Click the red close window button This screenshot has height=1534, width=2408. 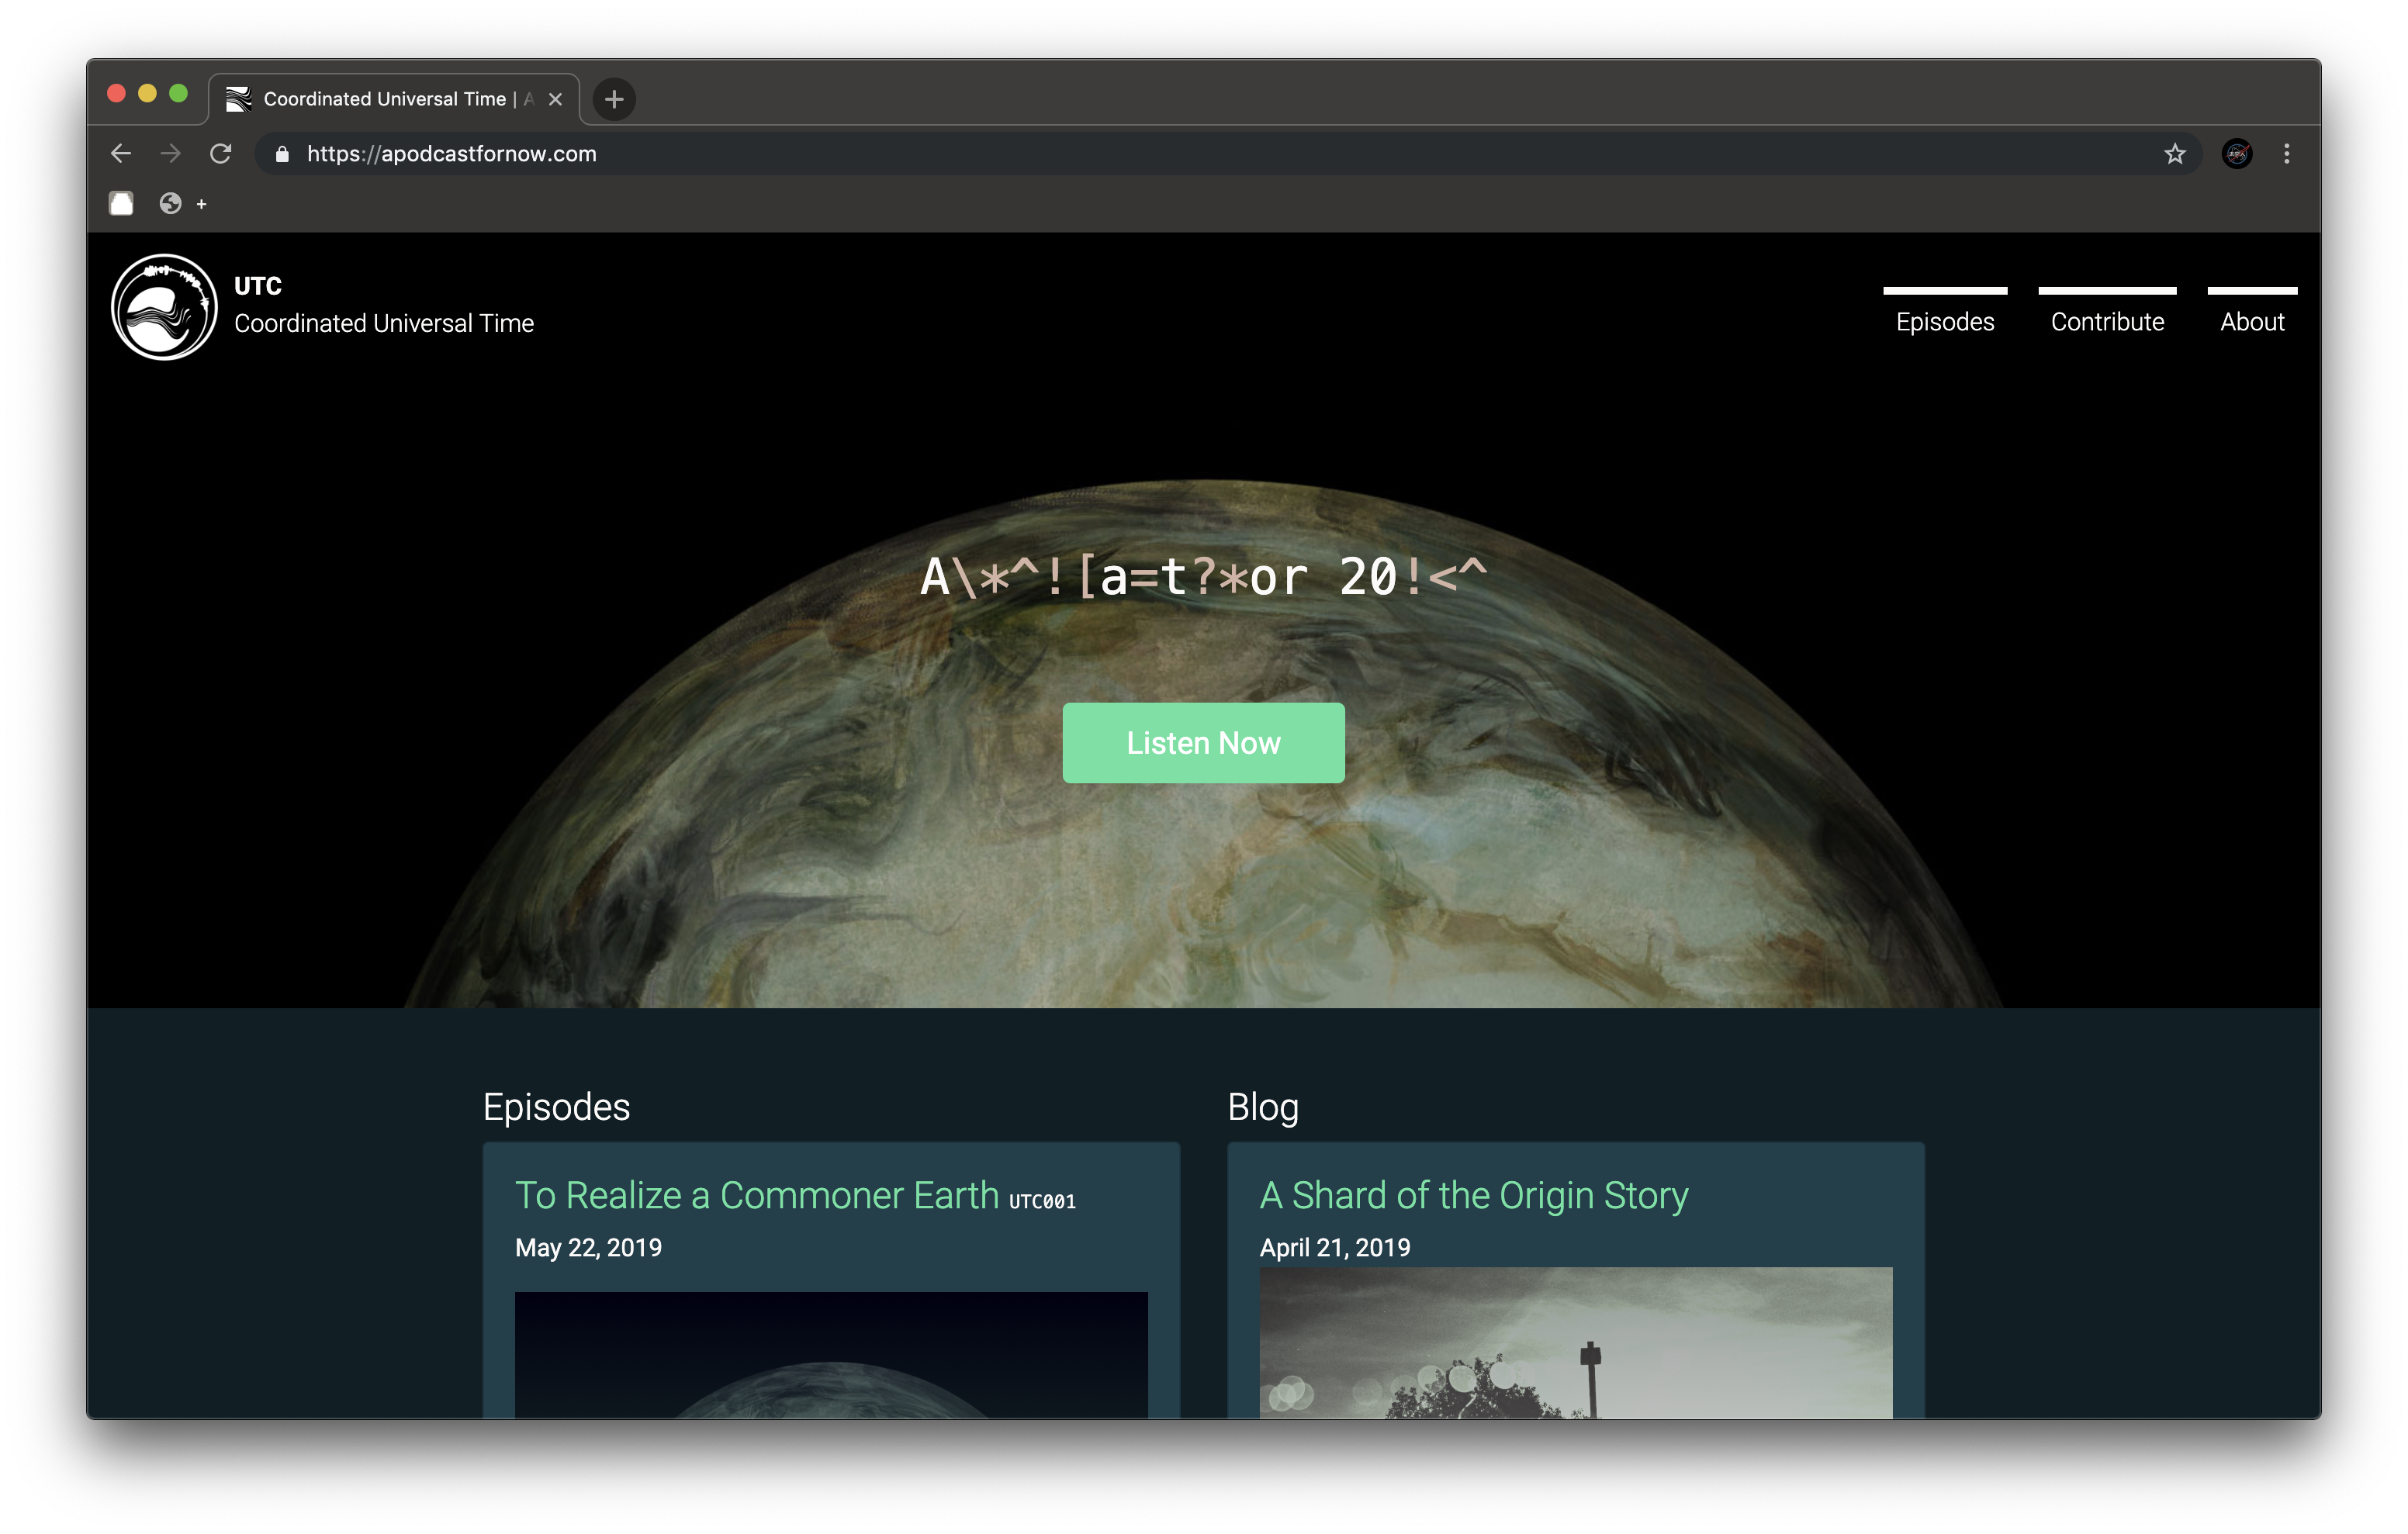point(116,93)
